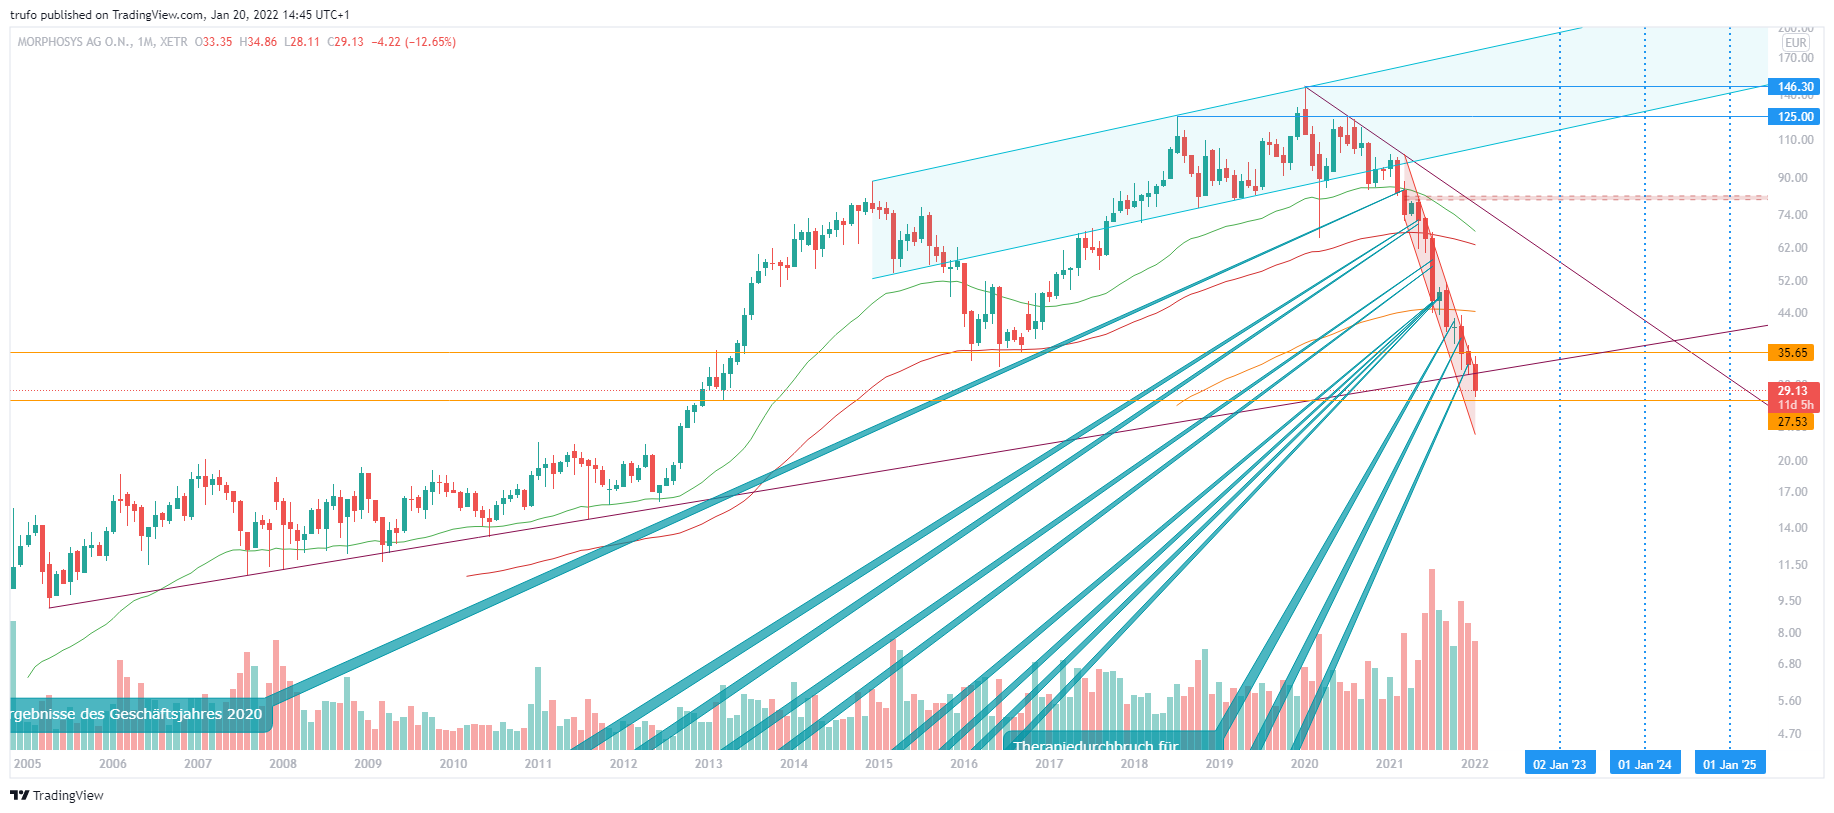Viewport: 1834px width, 813px height.
Task: Click the orange 27.53 price label
Action: (x=1792, y=422)
